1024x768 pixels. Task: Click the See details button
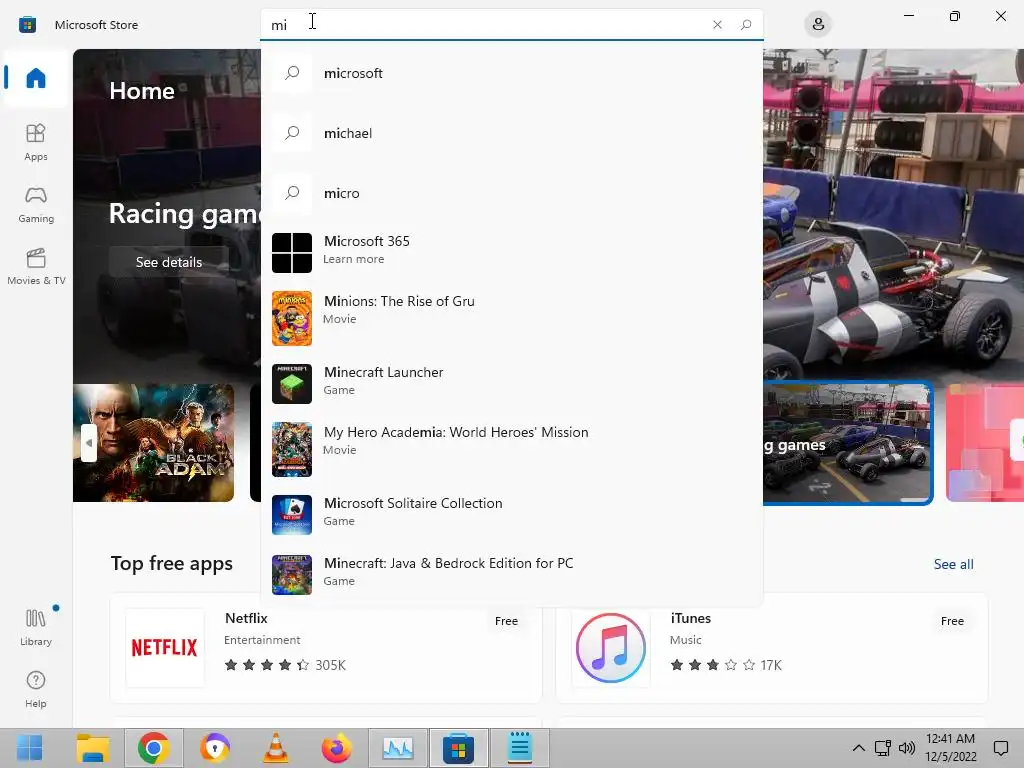(168, 262)
